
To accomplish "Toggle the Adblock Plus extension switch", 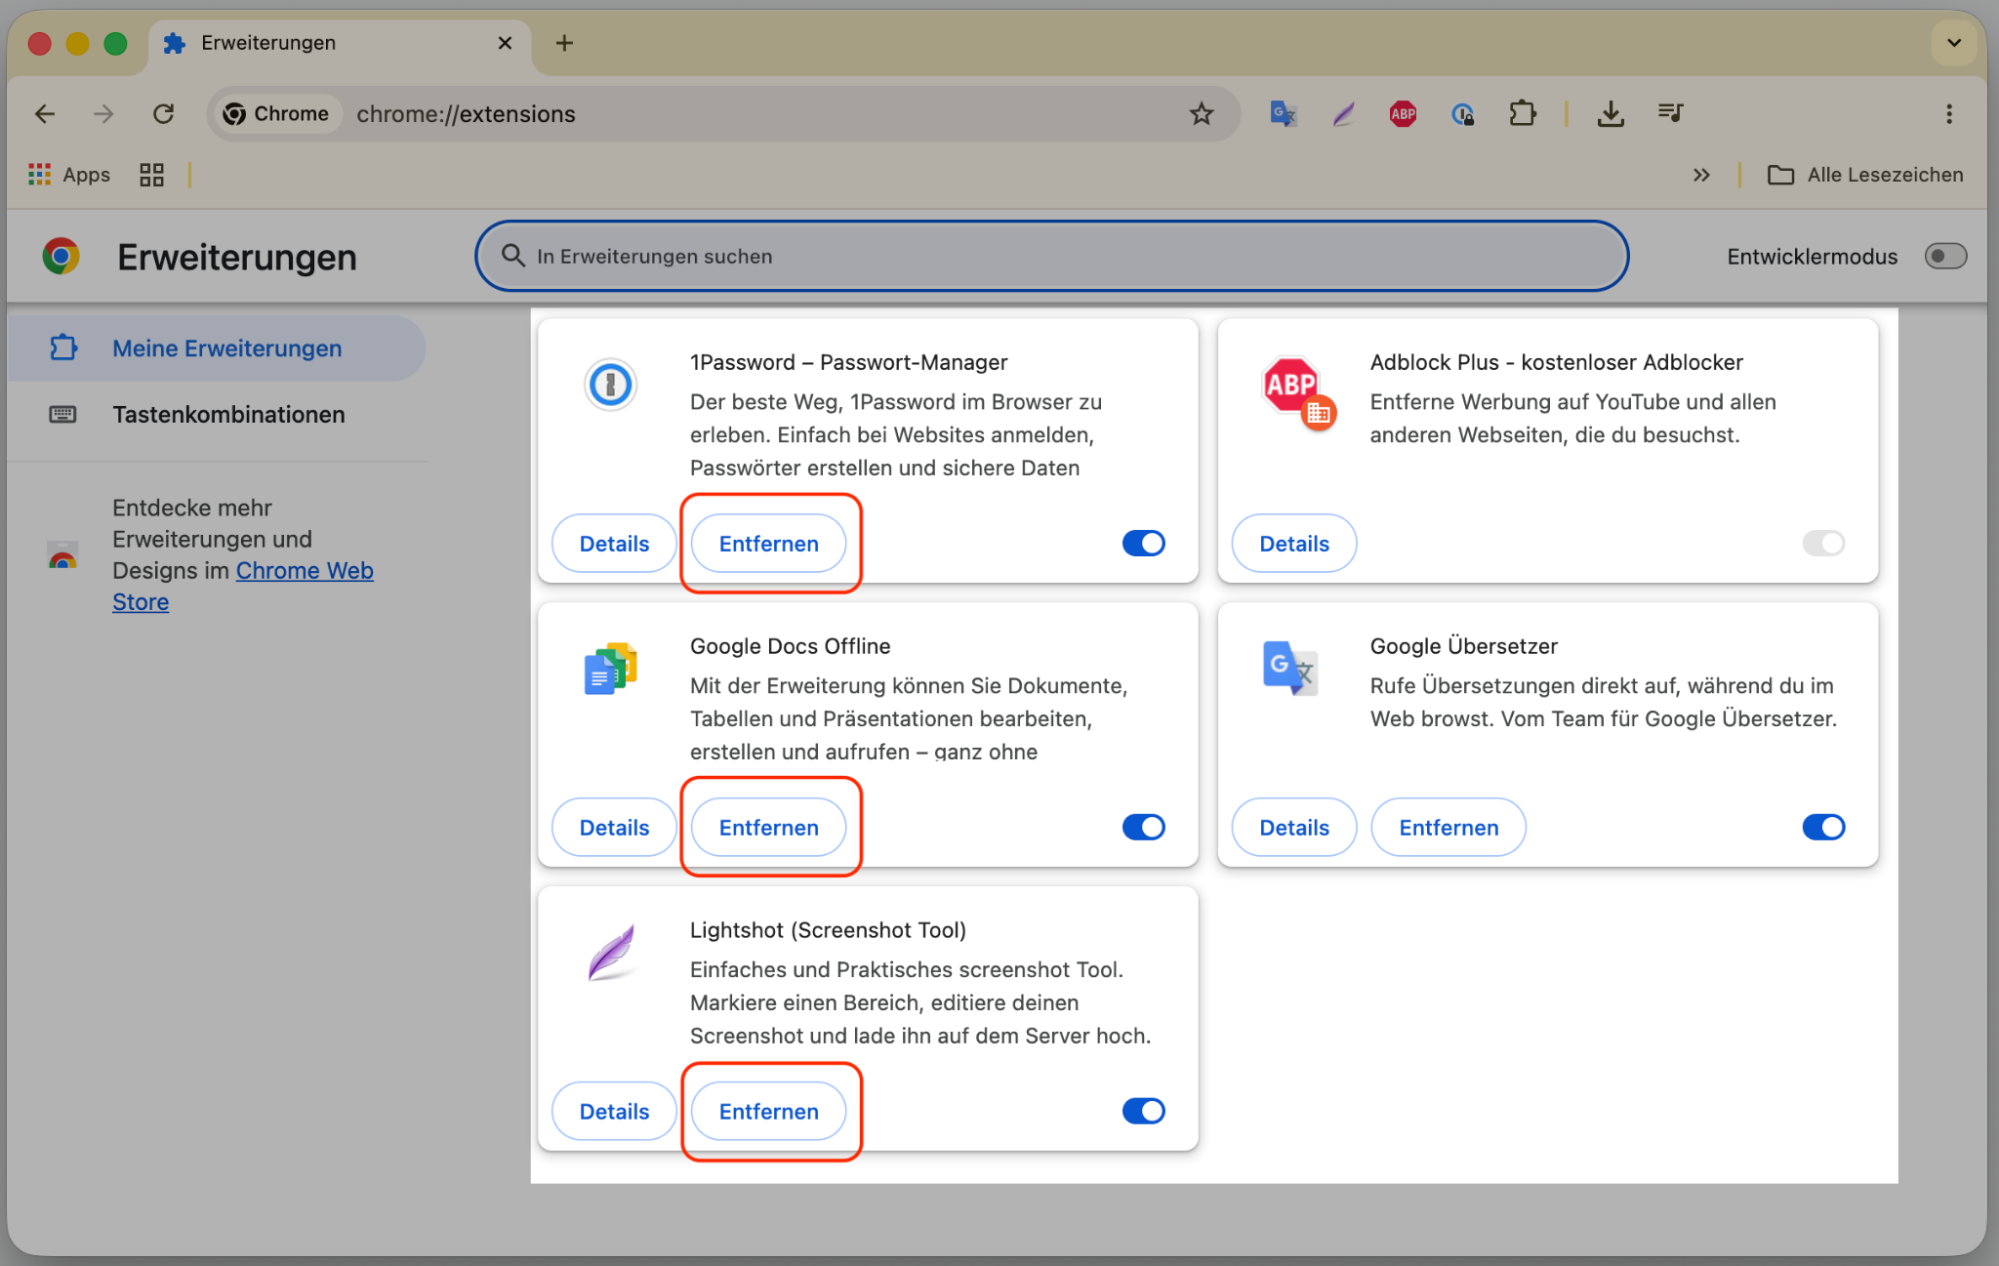I will (1823, 543).
